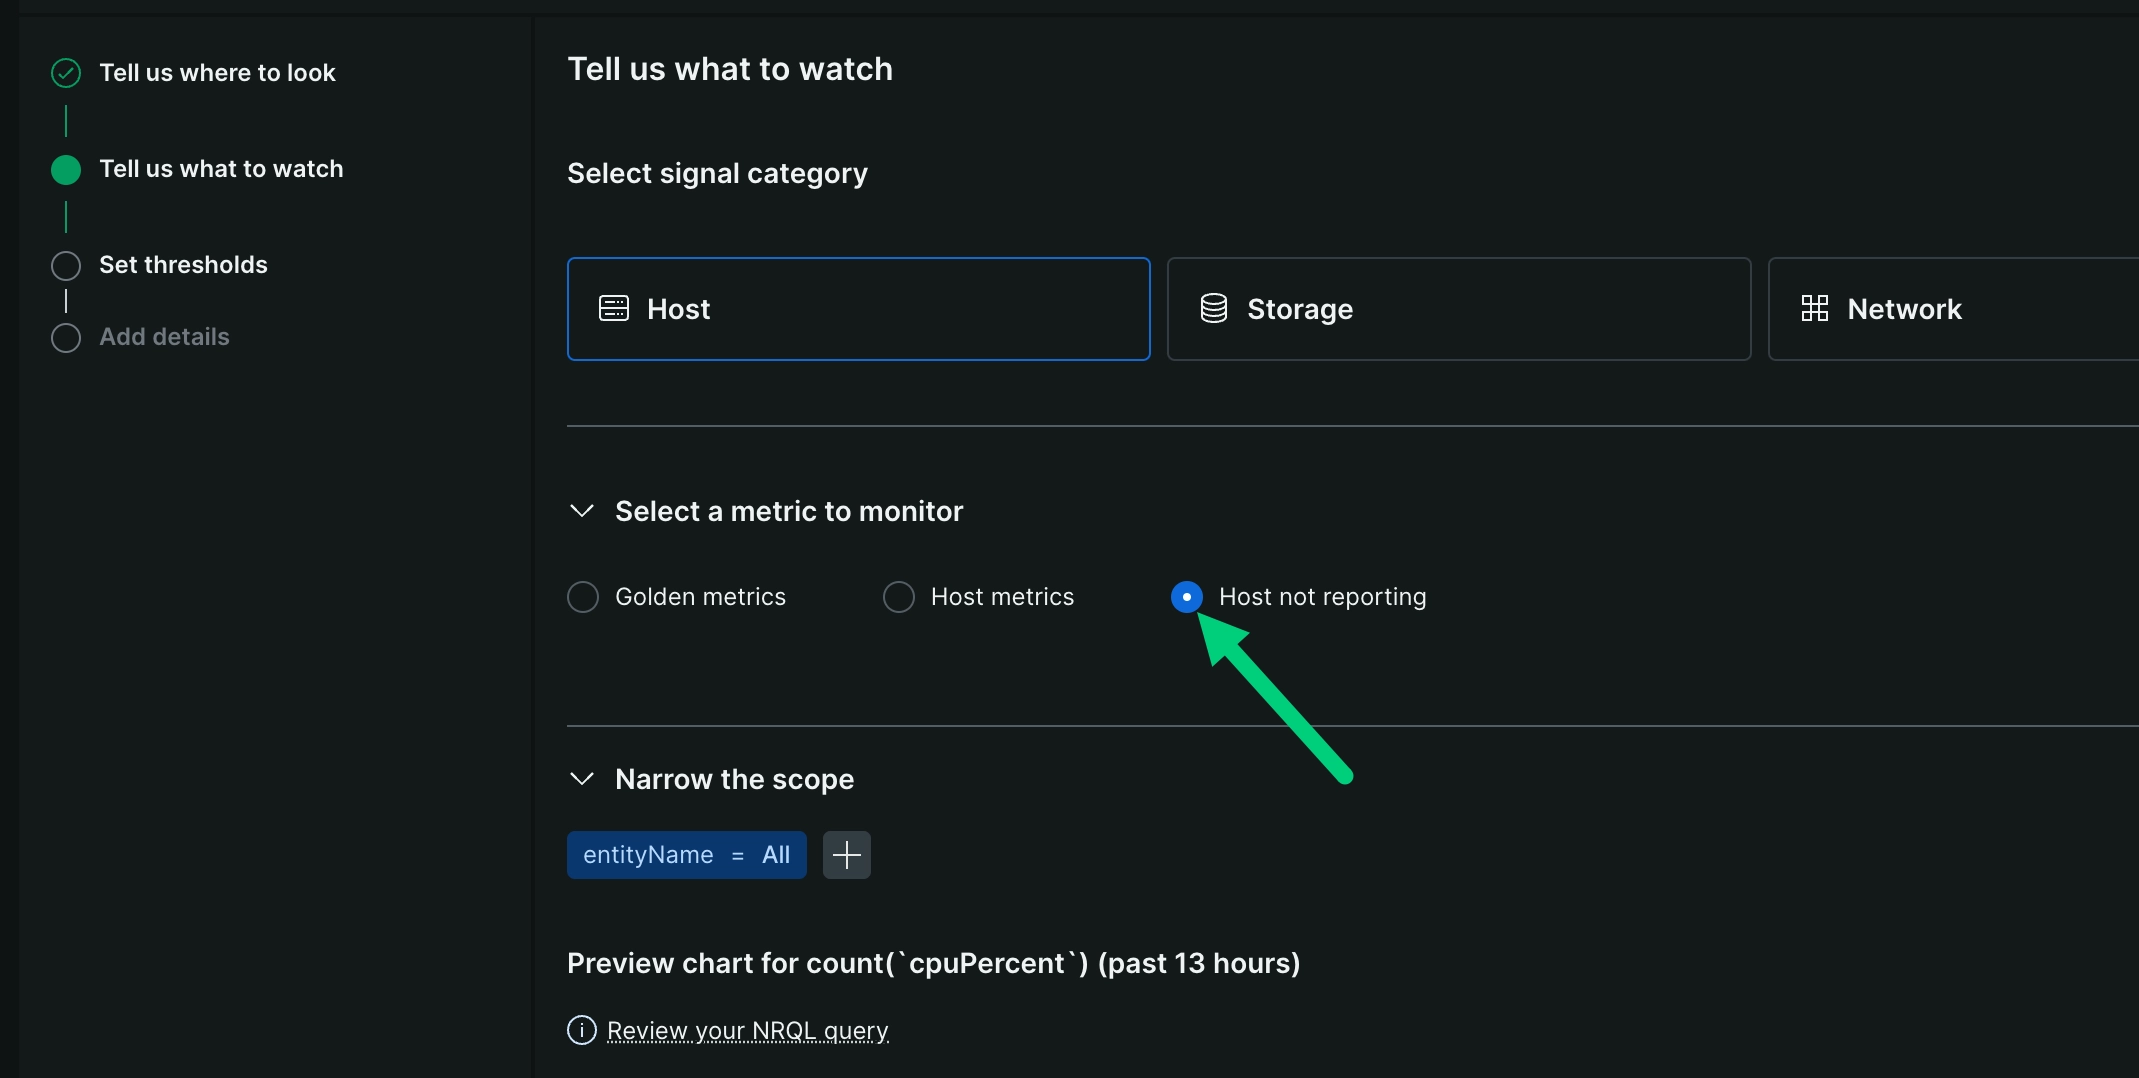Click the Network grid icon
The height and width of the screenshot is (1078, 2139).
(x=1814, y=309)
